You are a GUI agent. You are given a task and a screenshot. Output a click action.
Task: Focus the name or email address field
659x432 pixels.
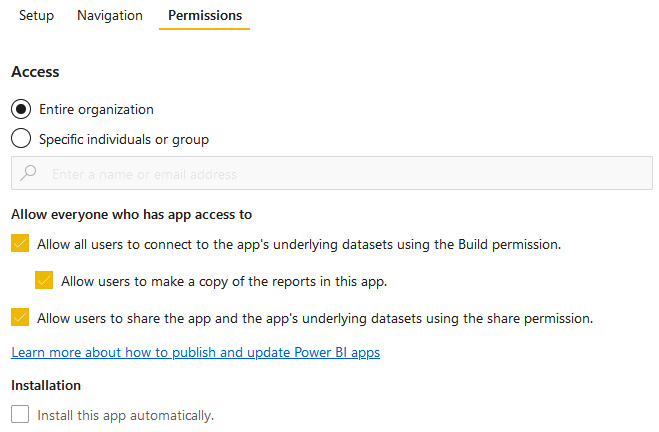coord(340,173)
